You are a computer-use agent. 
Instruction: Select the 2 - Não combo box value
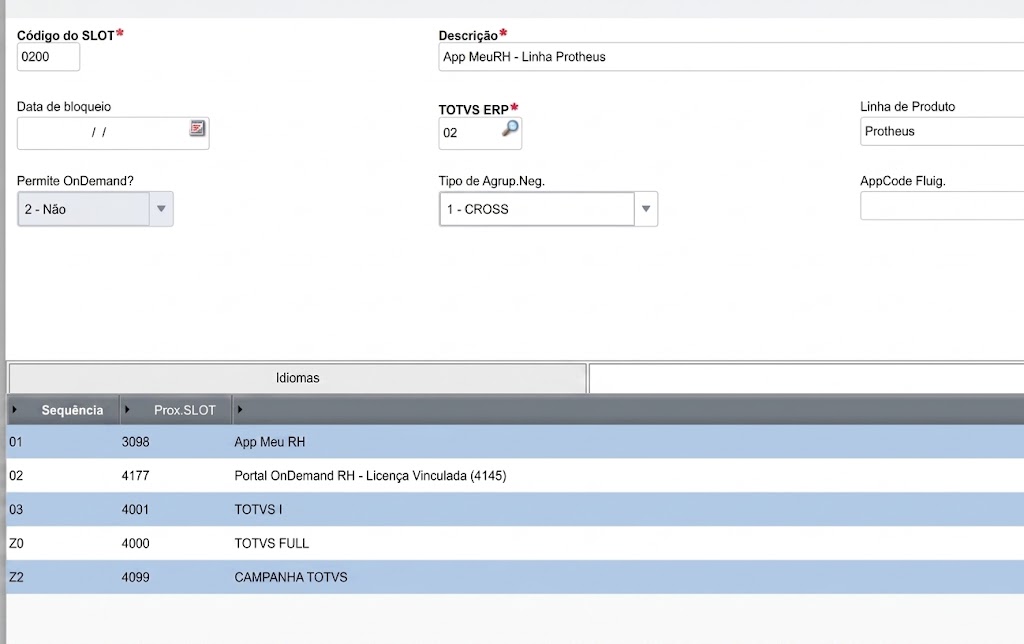coord(84,209)
